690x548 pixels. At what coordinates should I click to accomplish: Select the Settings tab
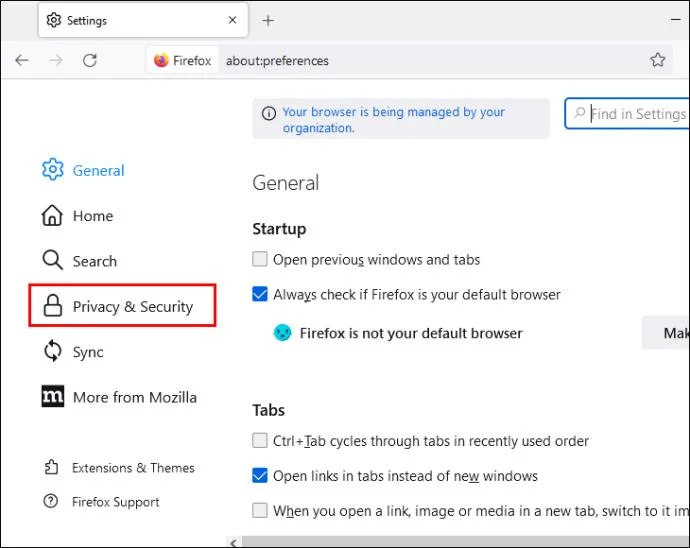pos(143,20)
